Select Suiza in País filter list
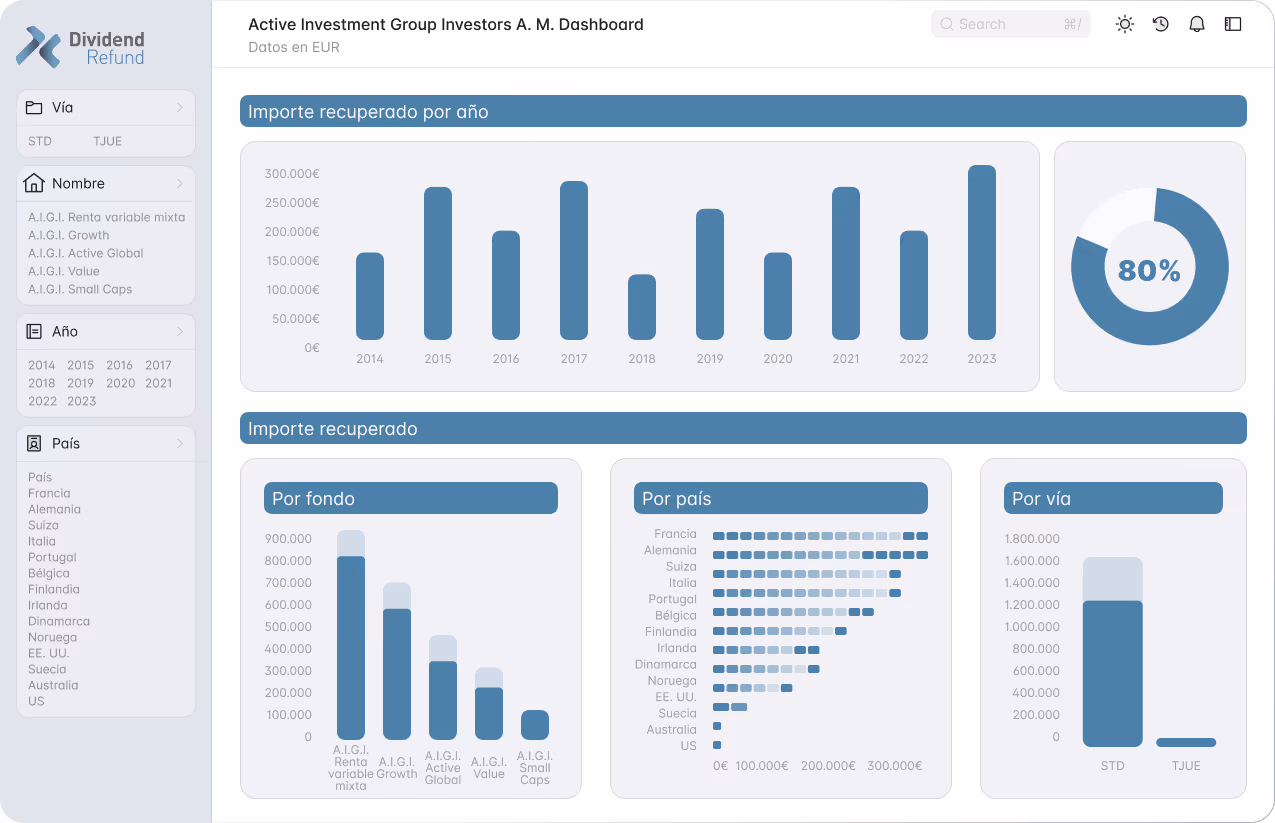Viewport: 1275px width, 823px height. point(43,525)
